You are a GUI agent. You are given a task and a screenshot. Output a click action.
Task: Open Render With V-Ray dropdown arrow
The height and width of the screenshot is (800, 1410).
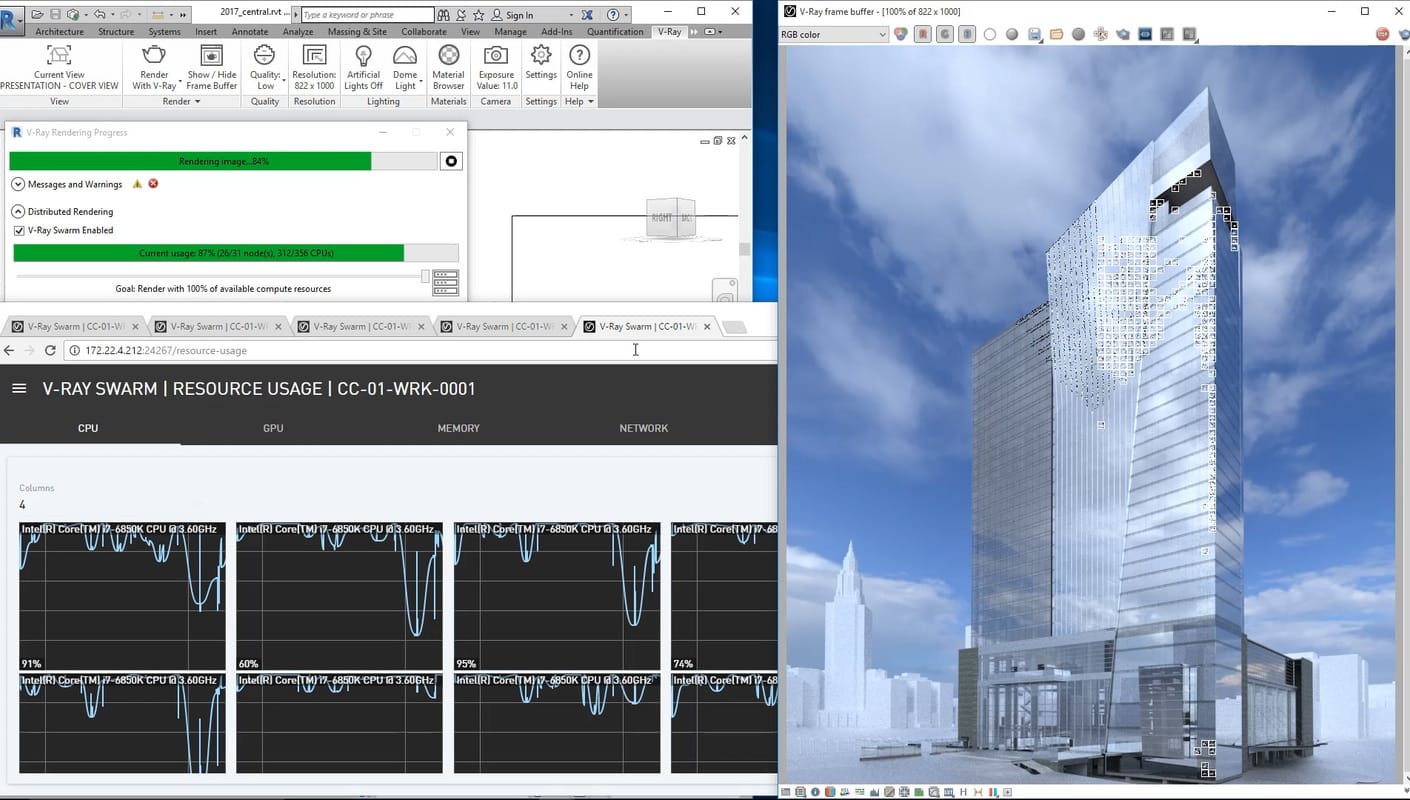tap(180, 80)
